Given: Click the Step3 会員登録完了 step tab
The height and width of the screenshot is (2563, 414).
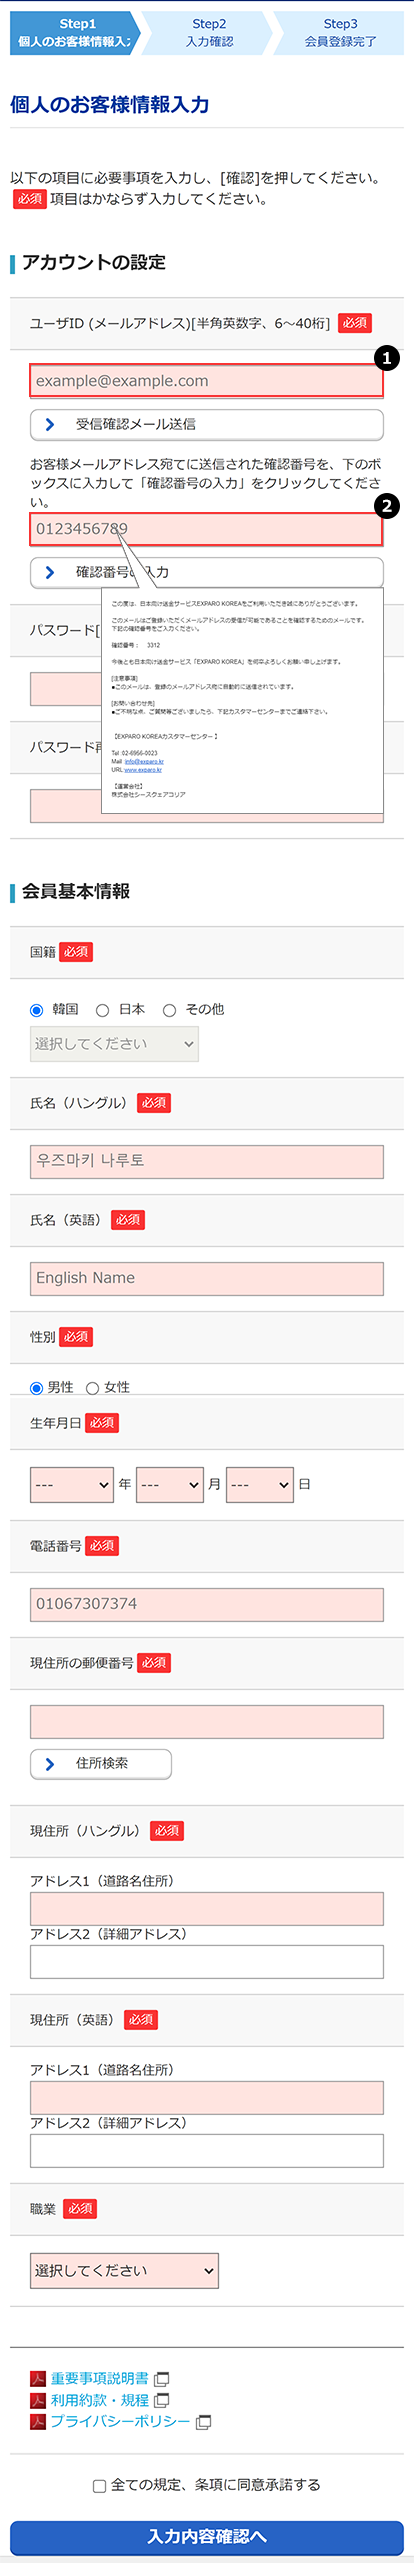Looking at the screenshot, I should [x=340, y=32].
